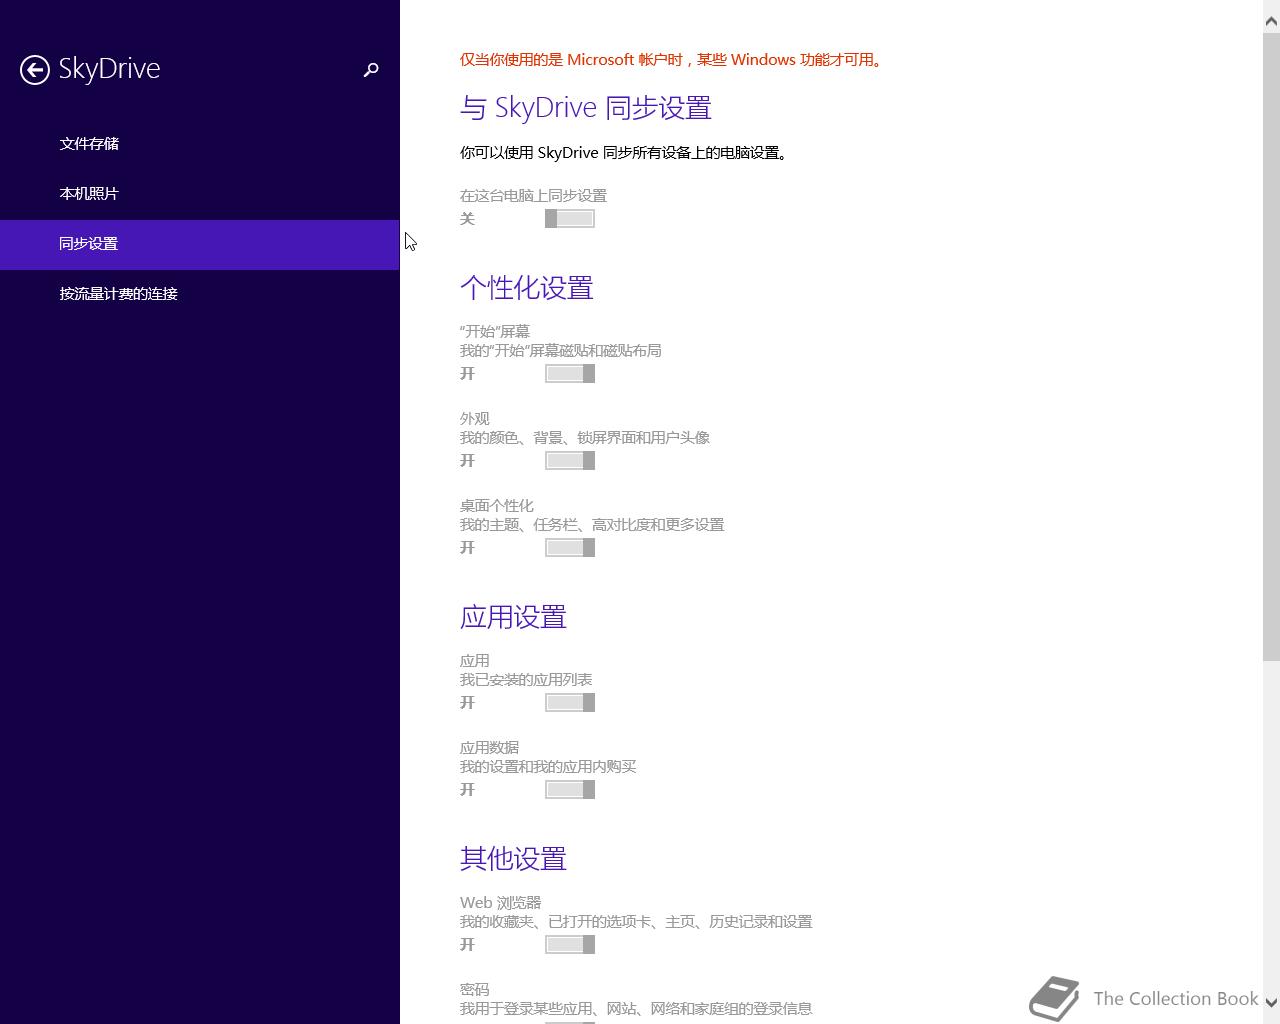The height and width of the screenshot is (1024, 1280).
Task: Click the red Microsoft 帐户 warning text
Action: click(672, 60)
